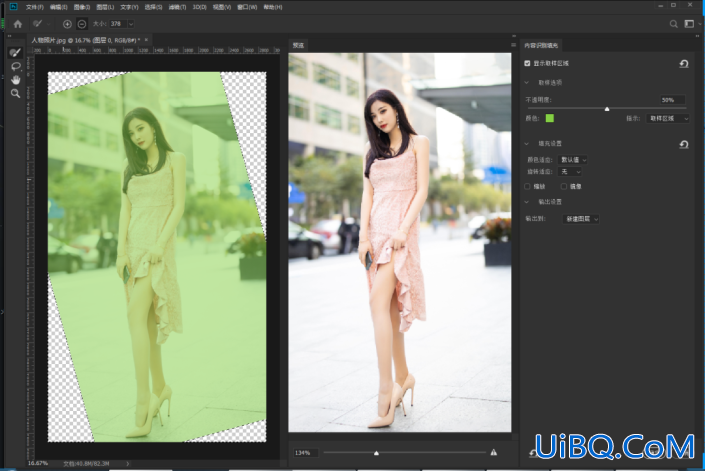Select the Zoom tool
Screen dimensions: 705x471
click(x=16, y=93)
